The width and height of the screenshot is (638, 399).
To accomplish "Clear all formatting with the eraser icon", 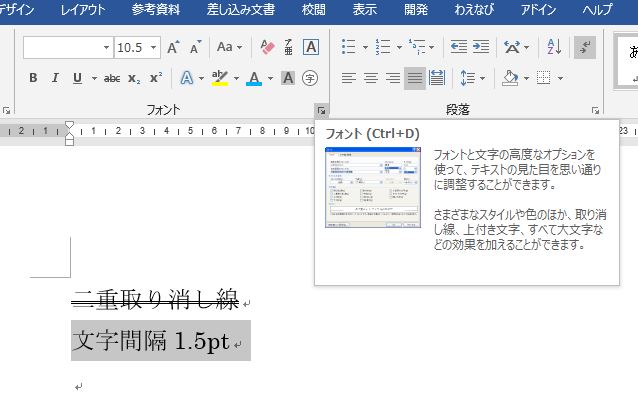I will click(267, 47).
